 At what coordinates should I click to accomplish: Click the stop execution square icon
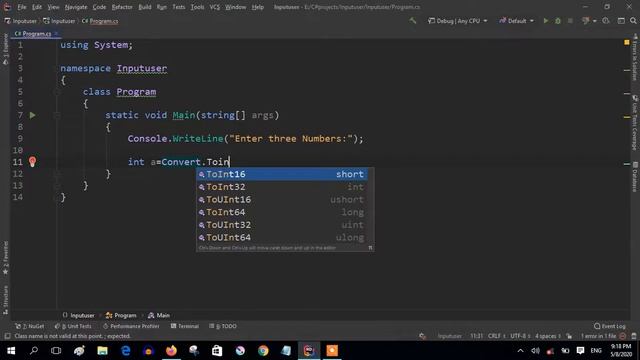point(570,21)
